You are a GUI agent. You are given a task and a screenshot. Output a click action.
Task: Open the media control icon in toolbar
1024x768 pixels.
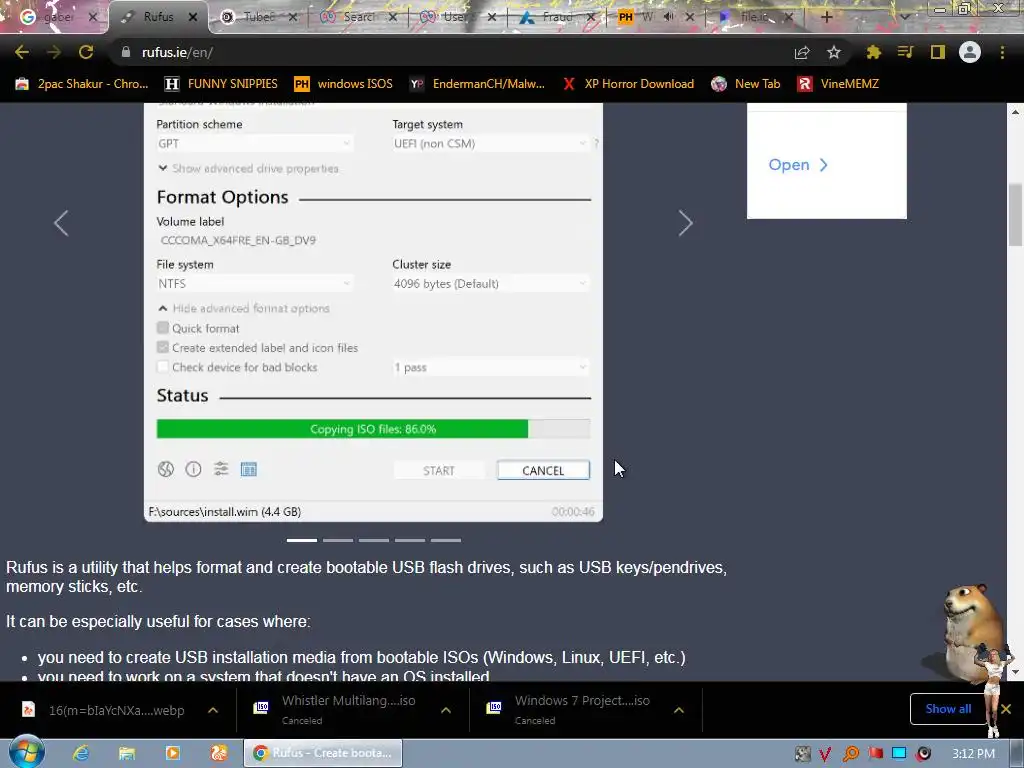[x=905, y=52]
